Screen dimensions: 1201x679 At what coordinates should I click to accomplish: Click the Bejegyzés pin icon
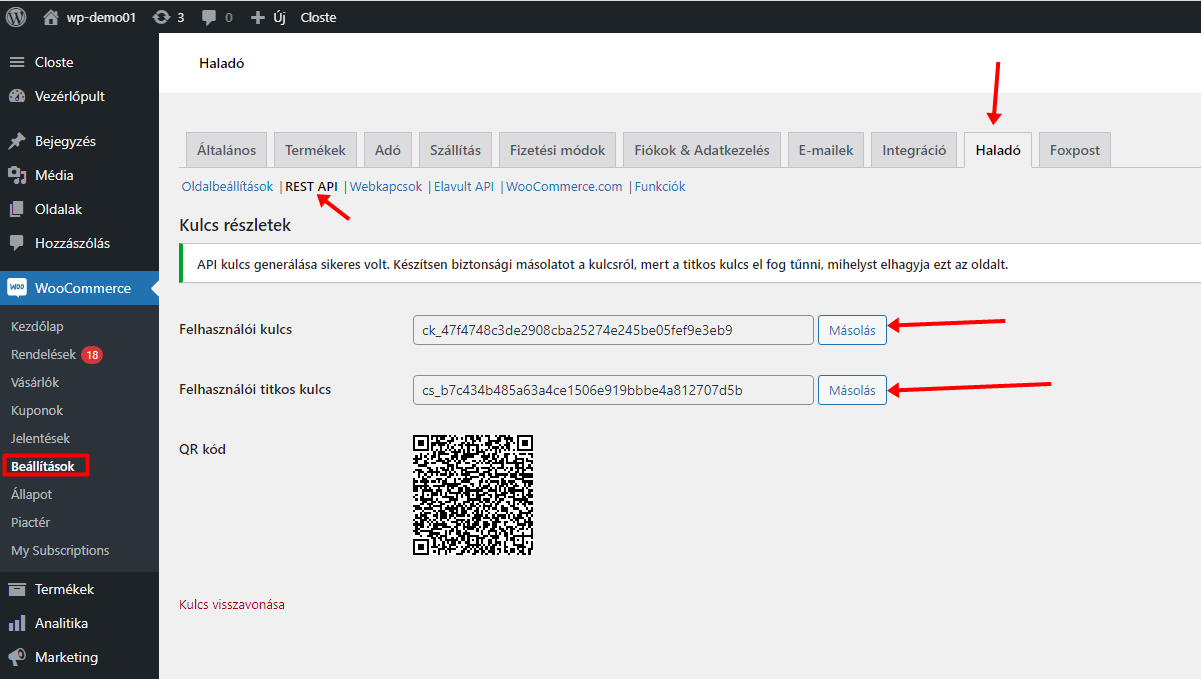click(x=17, y=141)
